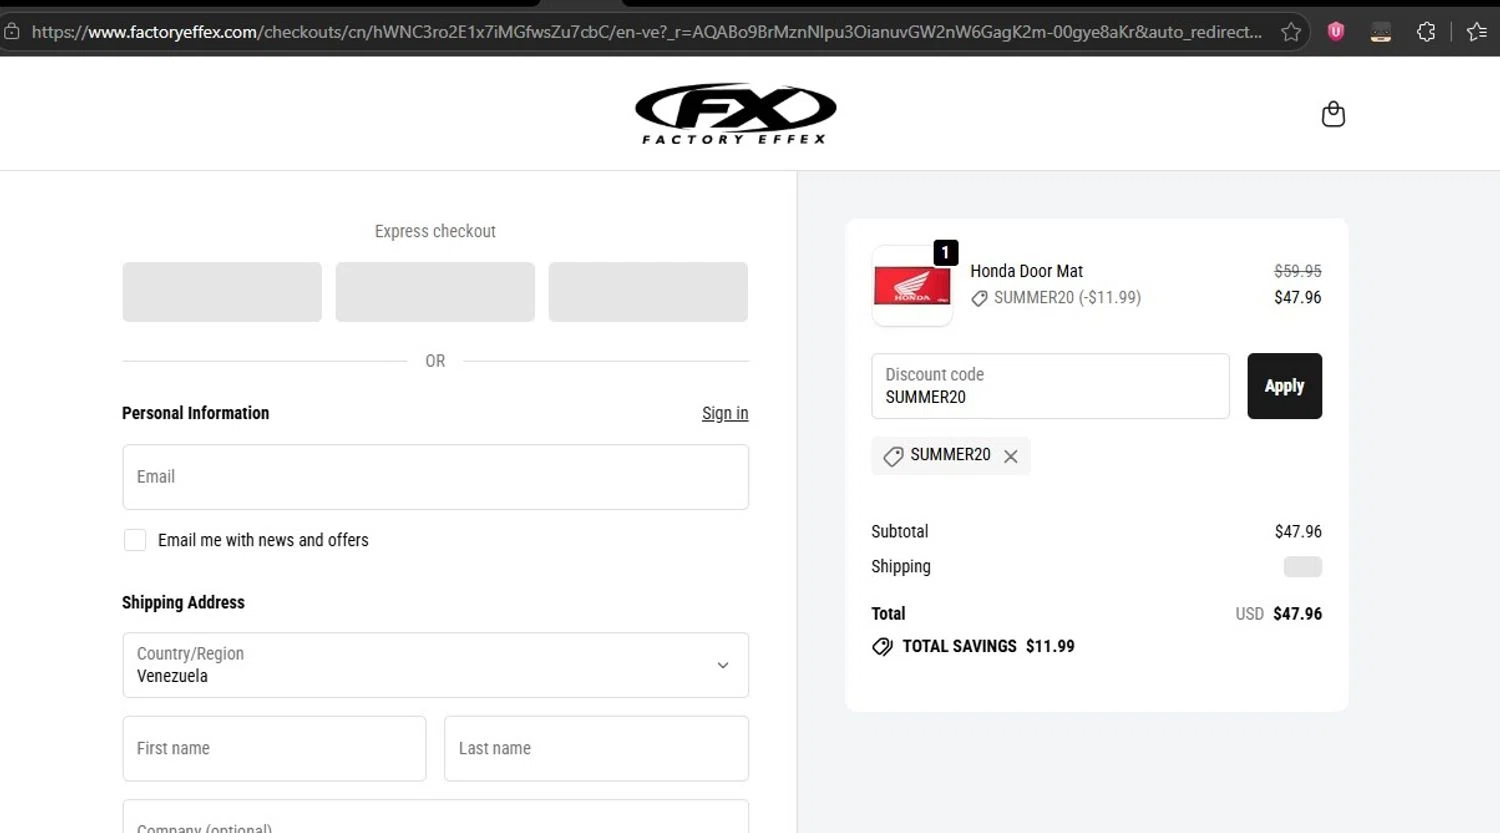Expand the Country/Region dropdown

(x=435, y=665)
